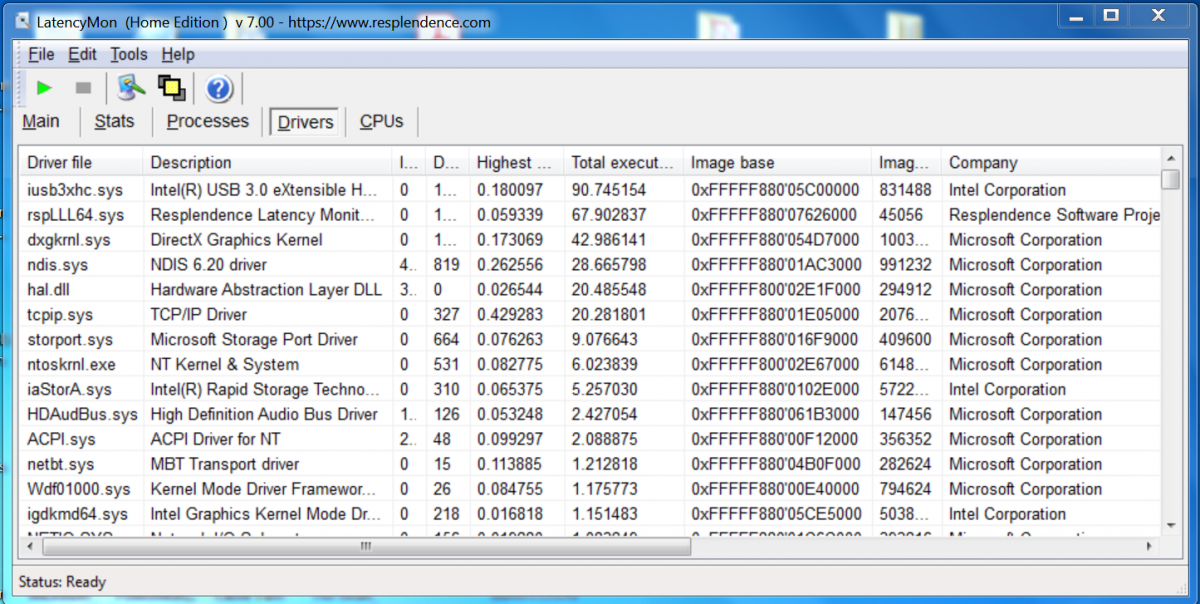Screen dimensions: 1200x604
Task: Click Resplendence Software company cell
Action: [1054, 215]
